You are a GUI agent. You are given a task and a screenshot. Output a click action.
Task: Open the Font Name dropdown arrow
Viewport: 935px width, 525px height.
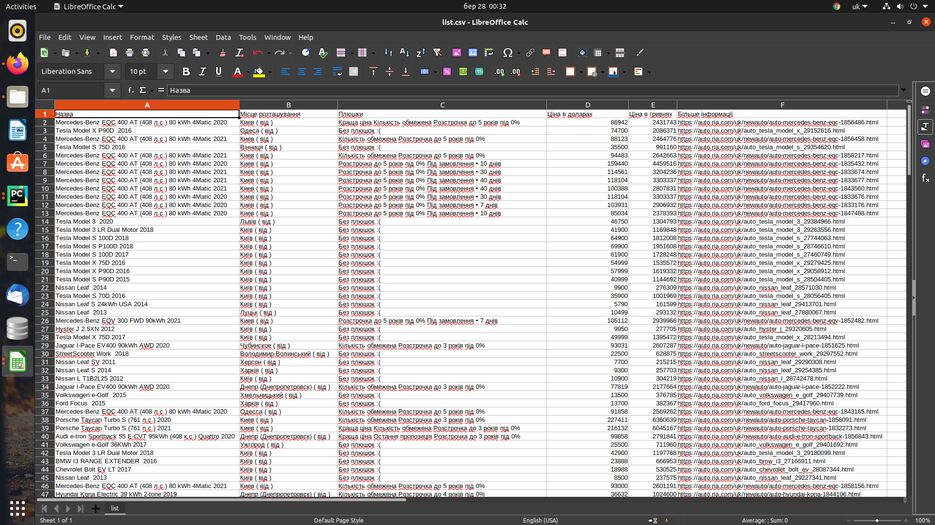pyautogui.click(x=112, y=72)
